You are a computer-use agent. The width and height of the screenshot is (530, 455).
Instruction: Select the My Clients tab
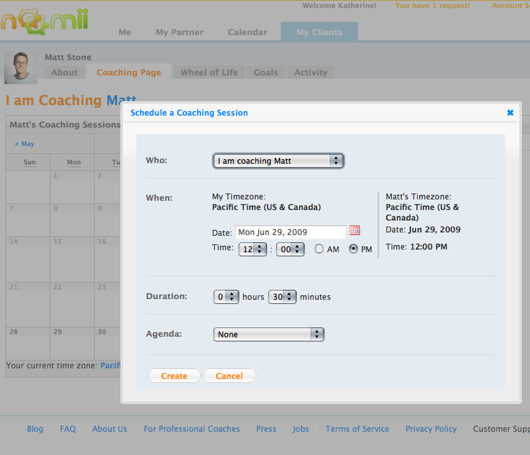point(319,32)
